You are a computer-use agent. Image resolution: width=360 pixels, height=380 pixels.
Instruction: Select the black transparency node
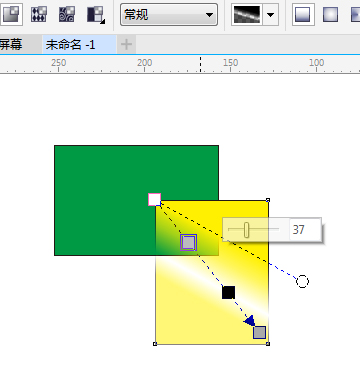(x=228, y=292)
